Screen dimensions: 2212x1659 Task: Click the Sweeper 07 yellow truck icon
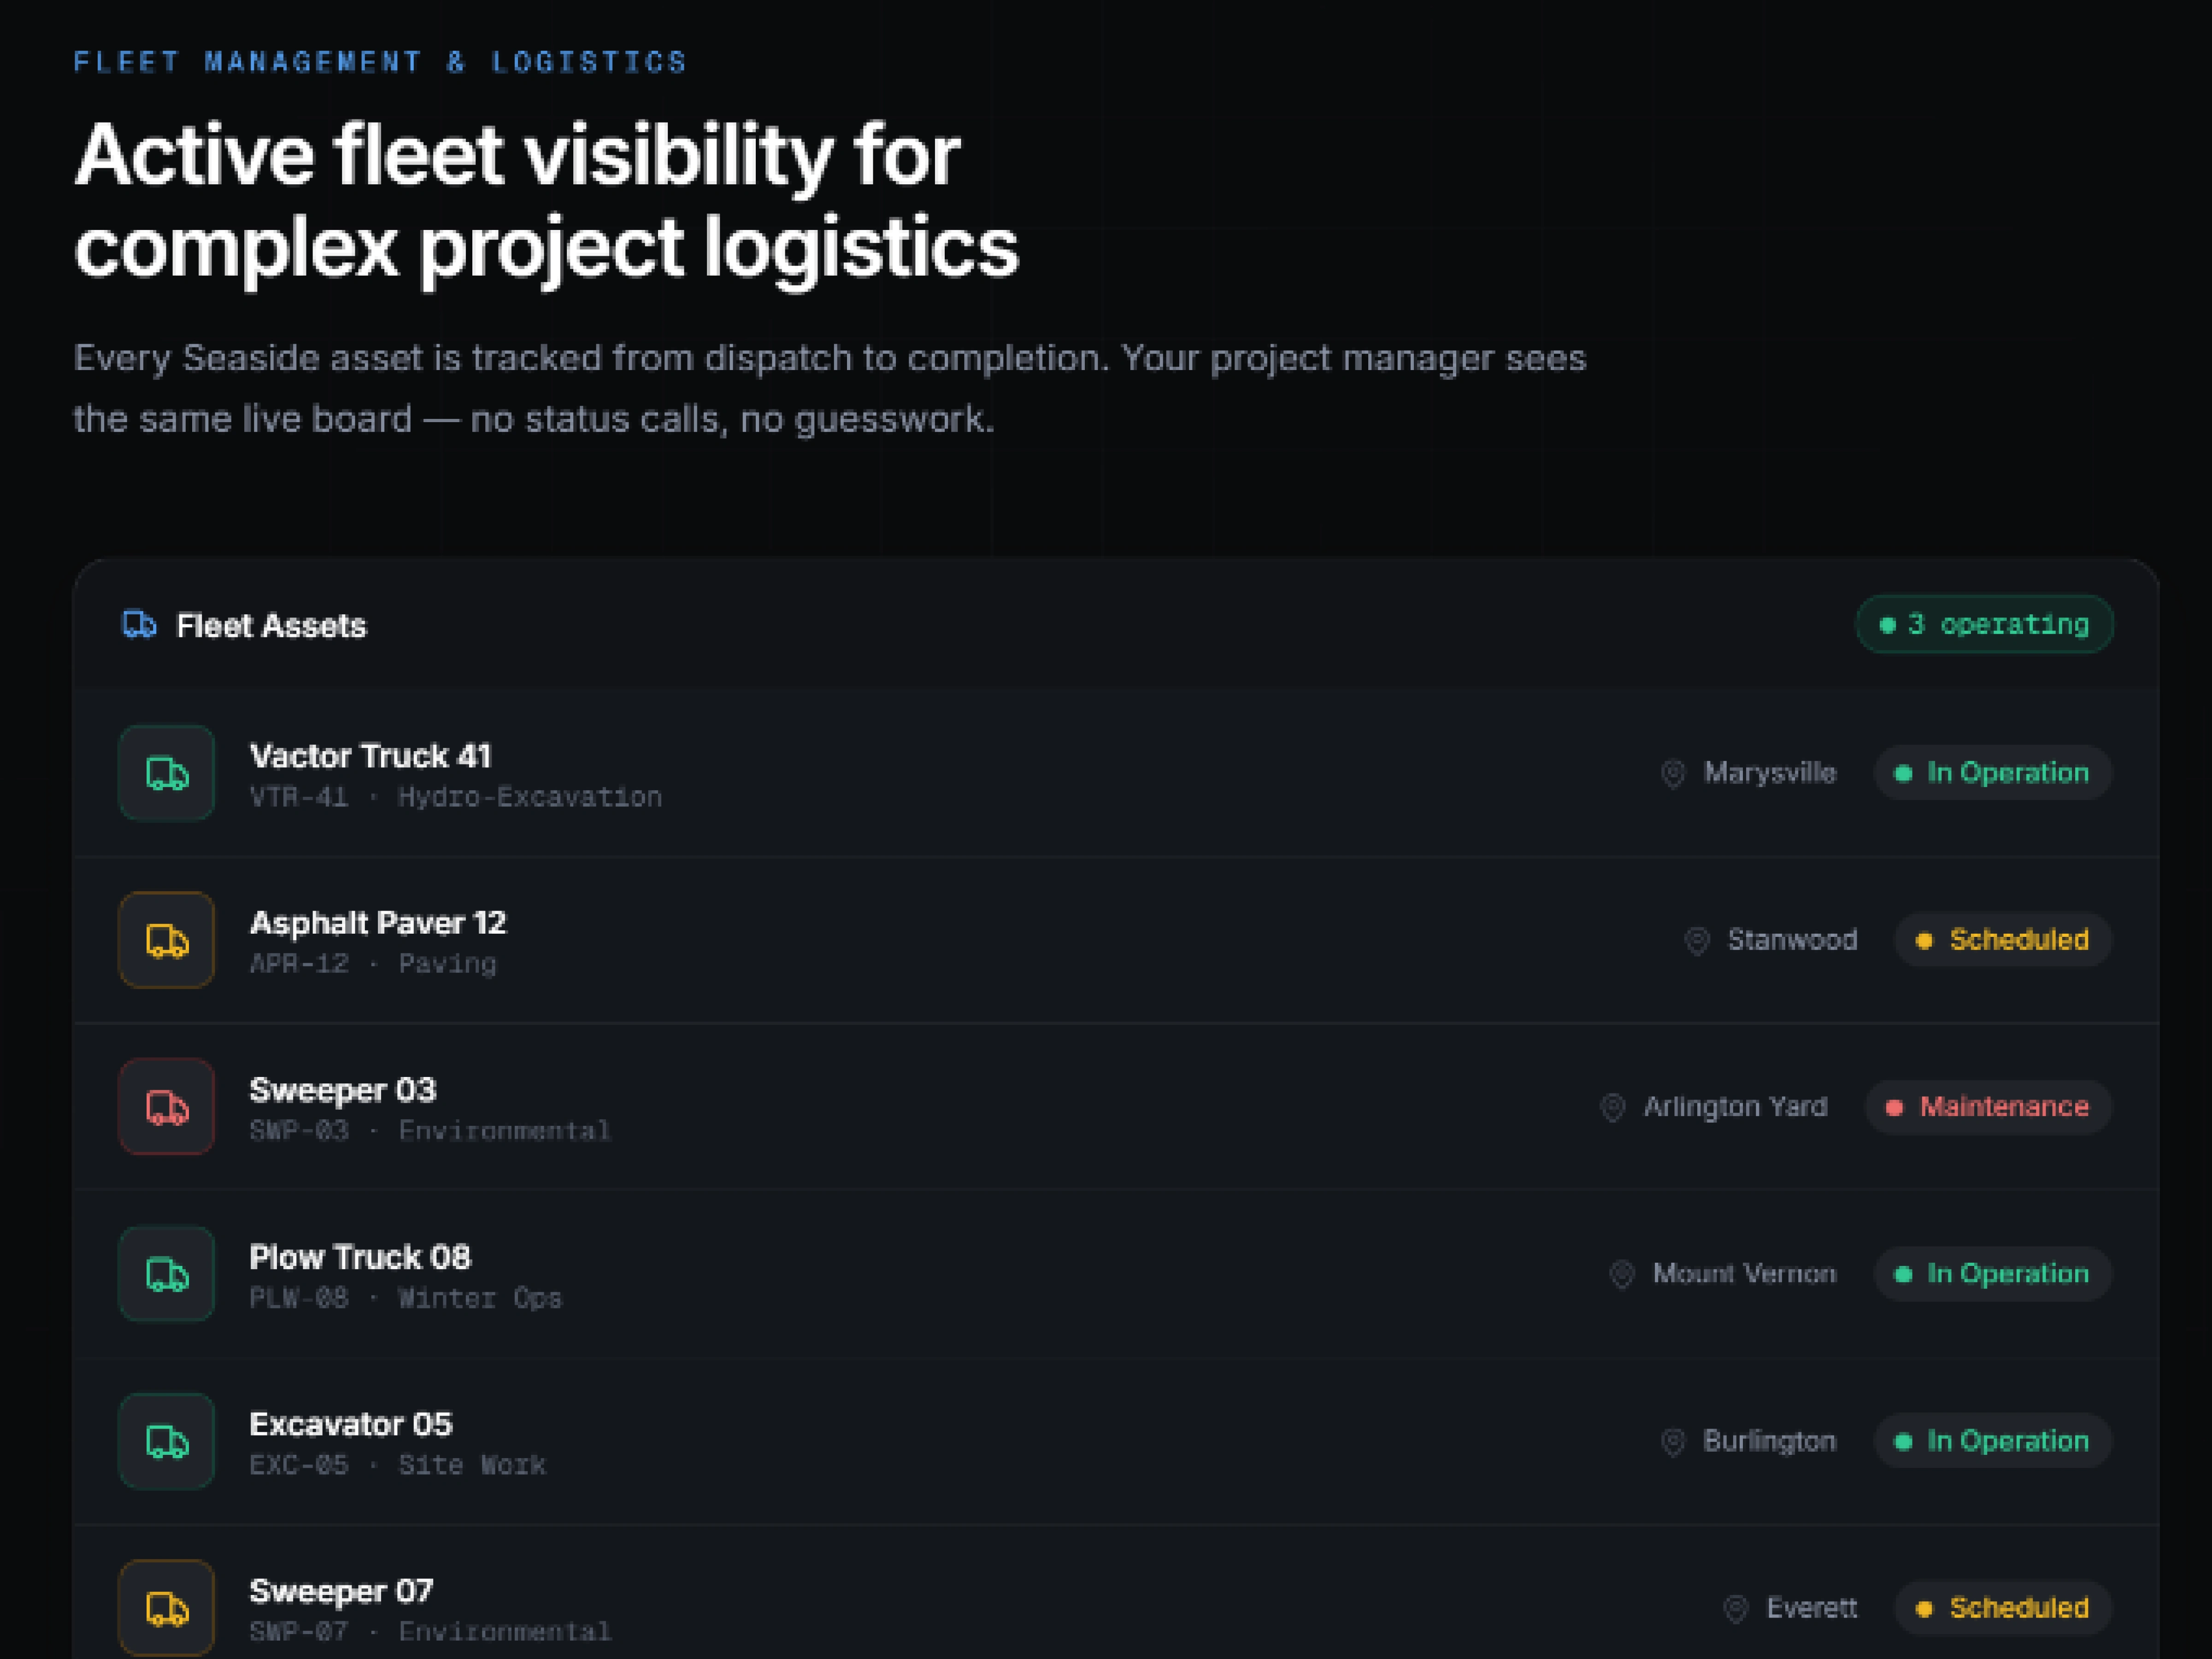tap(167, 1608)
